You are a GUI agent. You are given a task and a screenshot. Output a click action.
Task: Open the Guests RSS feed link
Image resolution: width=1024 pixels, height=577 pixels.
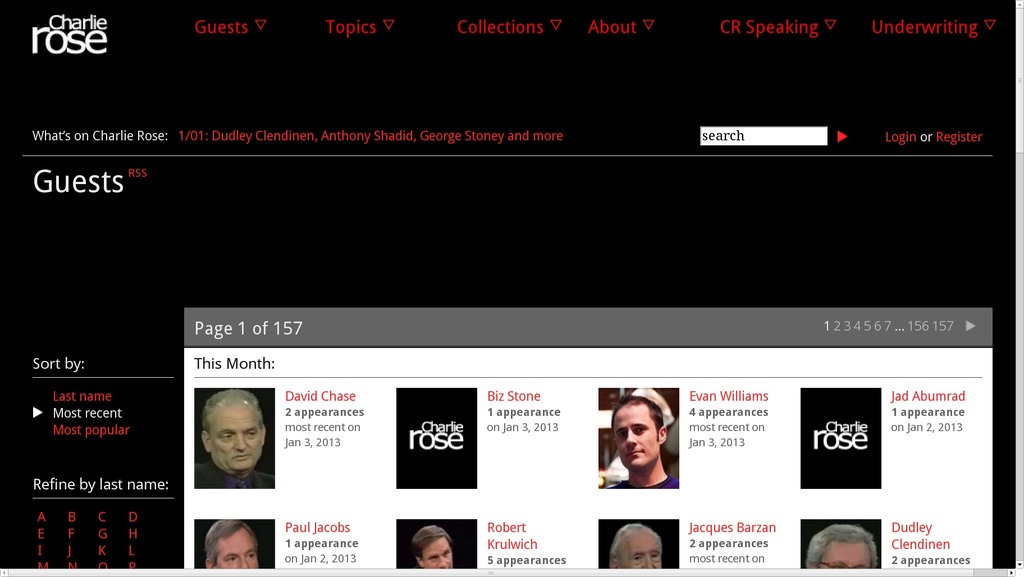tap(137, 173)
